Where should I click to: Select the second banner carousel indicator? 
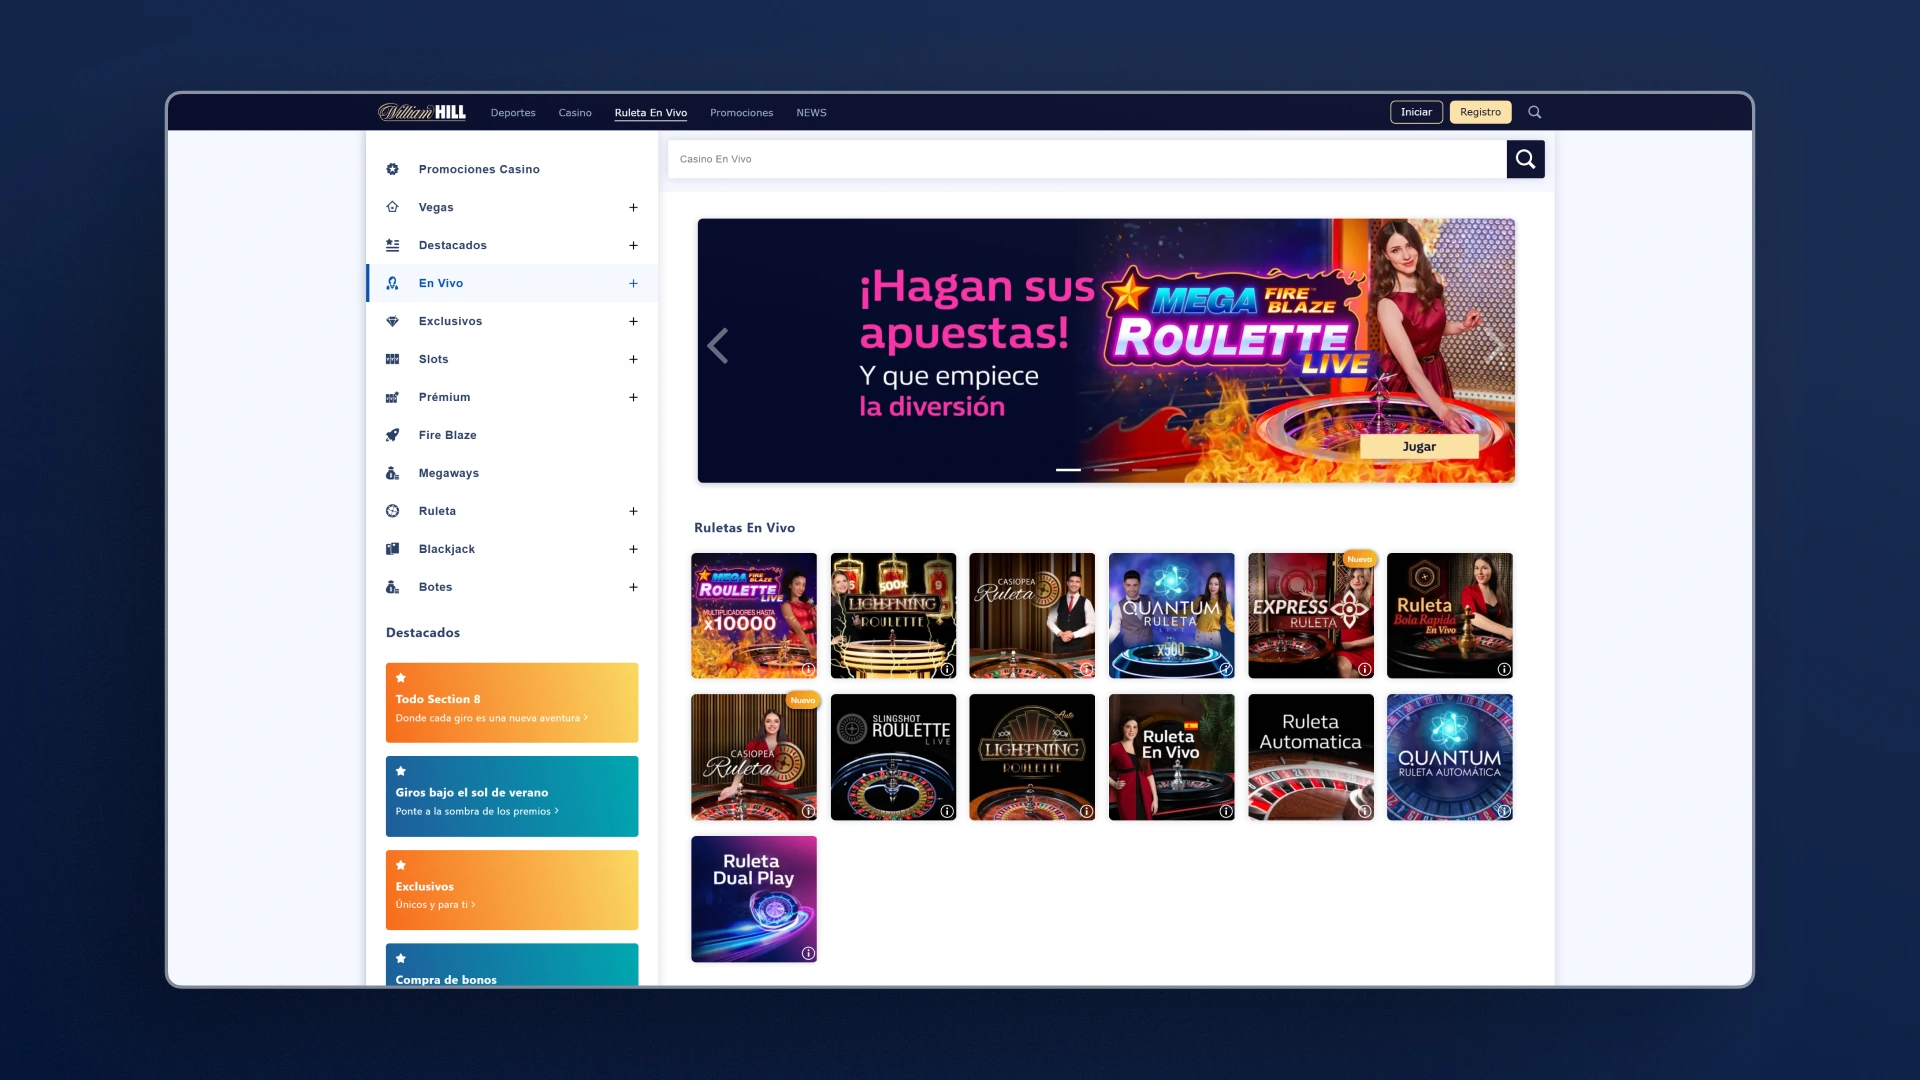[x=1106, y=469]
